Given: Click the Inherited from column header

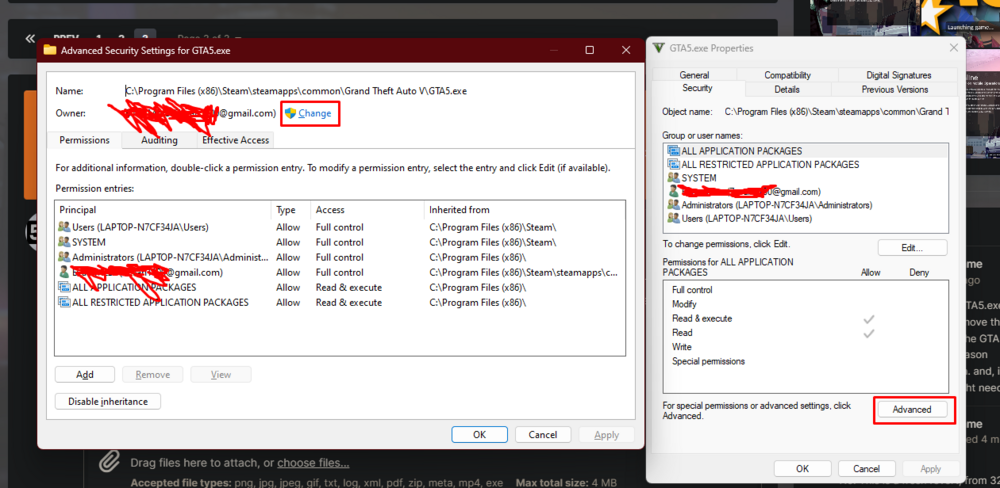Looking at the screenshot, I should [524, 210].
